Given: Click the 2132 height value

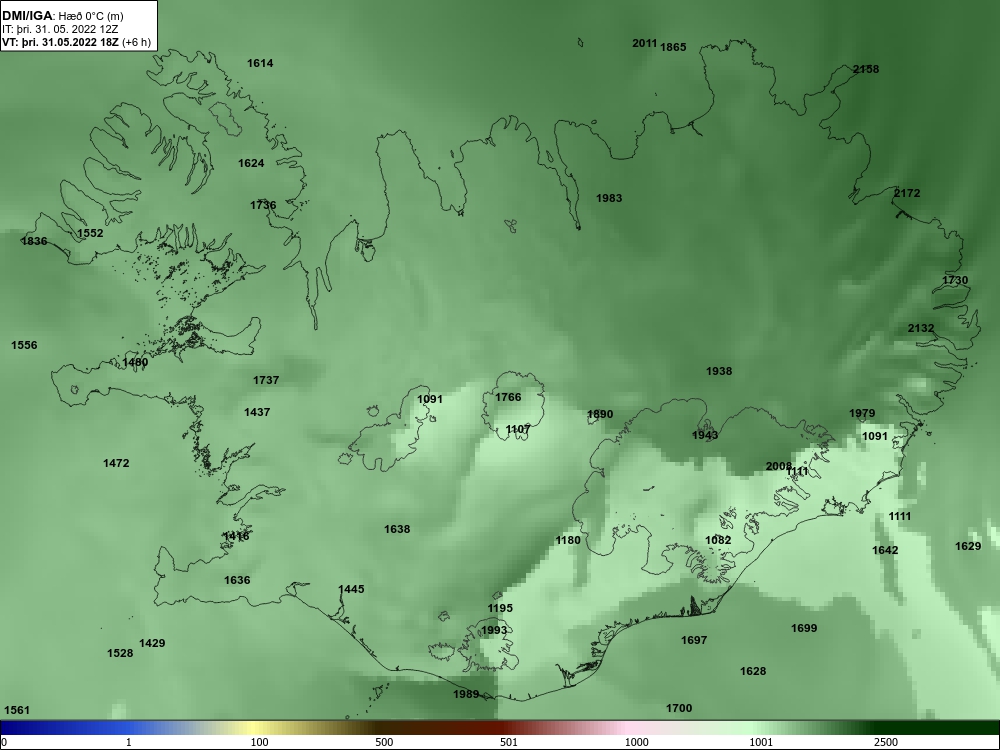Looking at the screenshot, I should coord(921,328).
